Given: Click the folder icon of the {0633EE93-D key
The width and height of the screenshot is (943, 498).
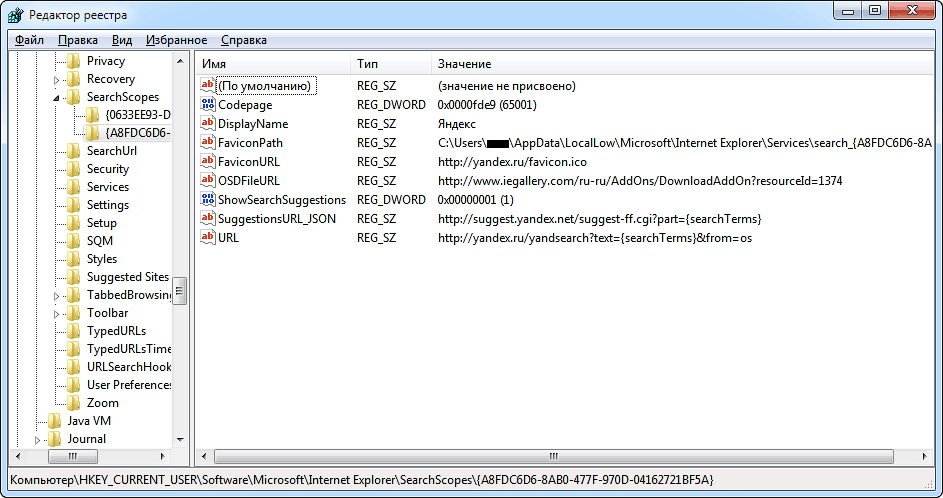Looking at the screenshot, I should click(x=93, y=114).
